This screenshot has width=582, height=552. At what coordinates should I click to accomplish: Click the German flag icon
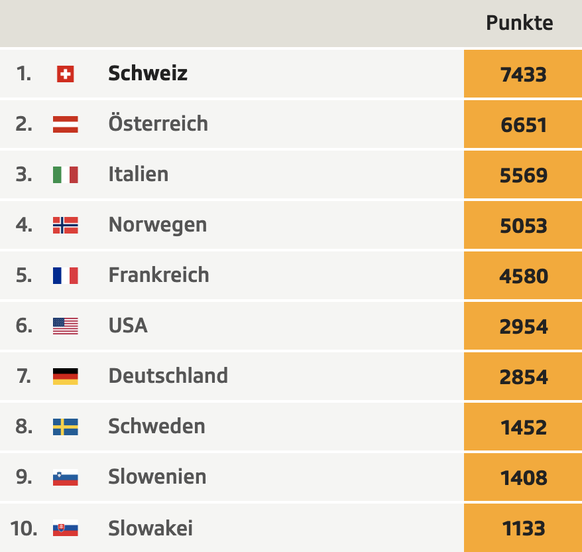[x=65, y=376]
